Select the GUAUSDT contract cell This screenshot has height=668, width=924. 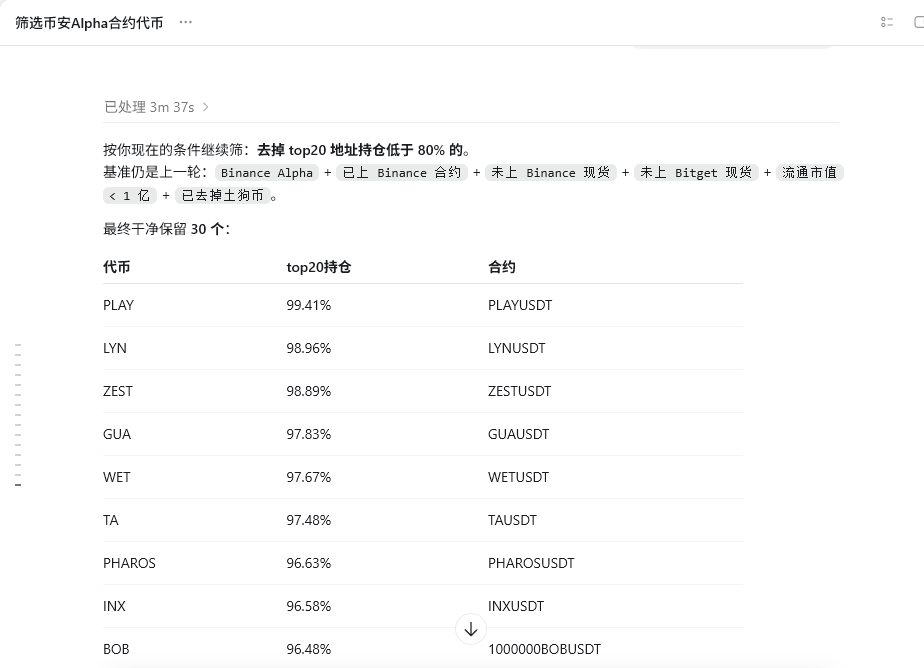coord(519,434)
